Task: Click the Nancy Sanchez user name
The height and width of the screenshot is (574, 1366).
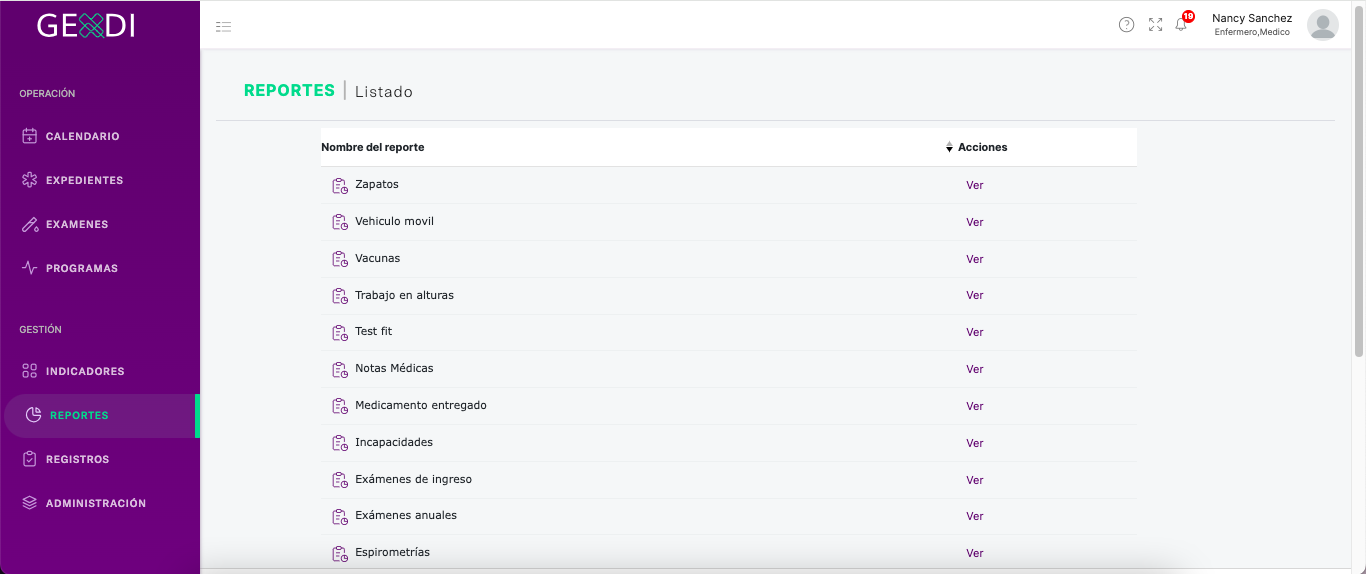Action: tap(1252, 18)
